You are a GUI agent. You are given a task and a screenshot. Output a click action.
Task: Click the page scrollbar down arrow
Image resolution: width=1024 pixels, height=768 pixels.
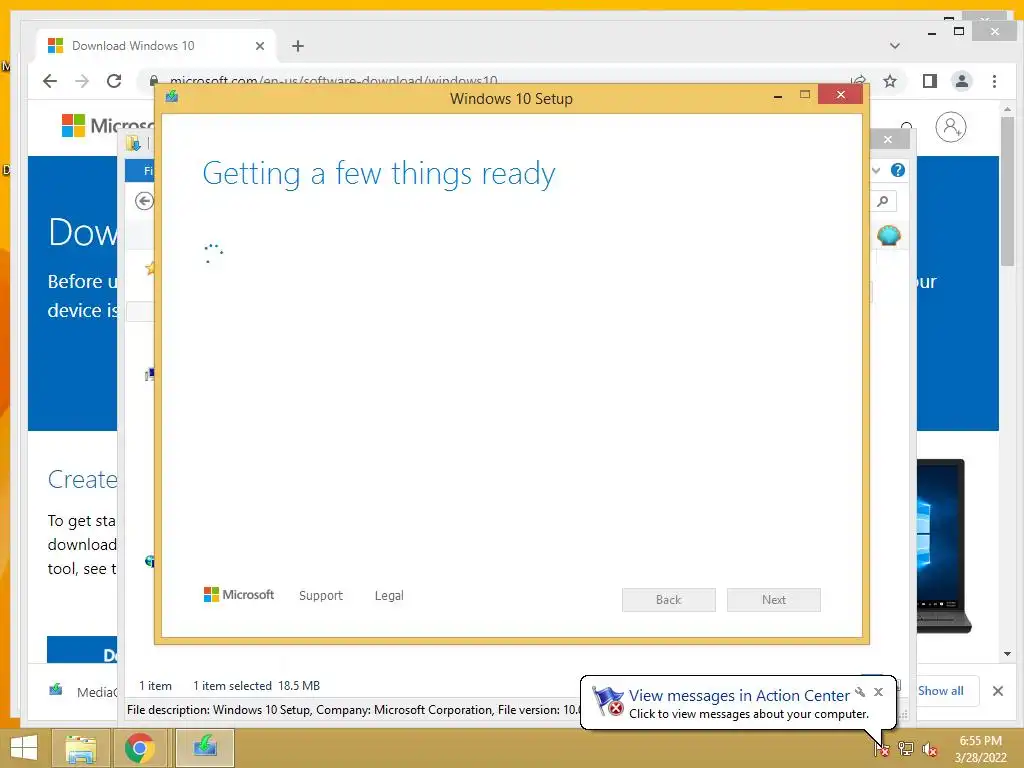tap(1007, 654)
